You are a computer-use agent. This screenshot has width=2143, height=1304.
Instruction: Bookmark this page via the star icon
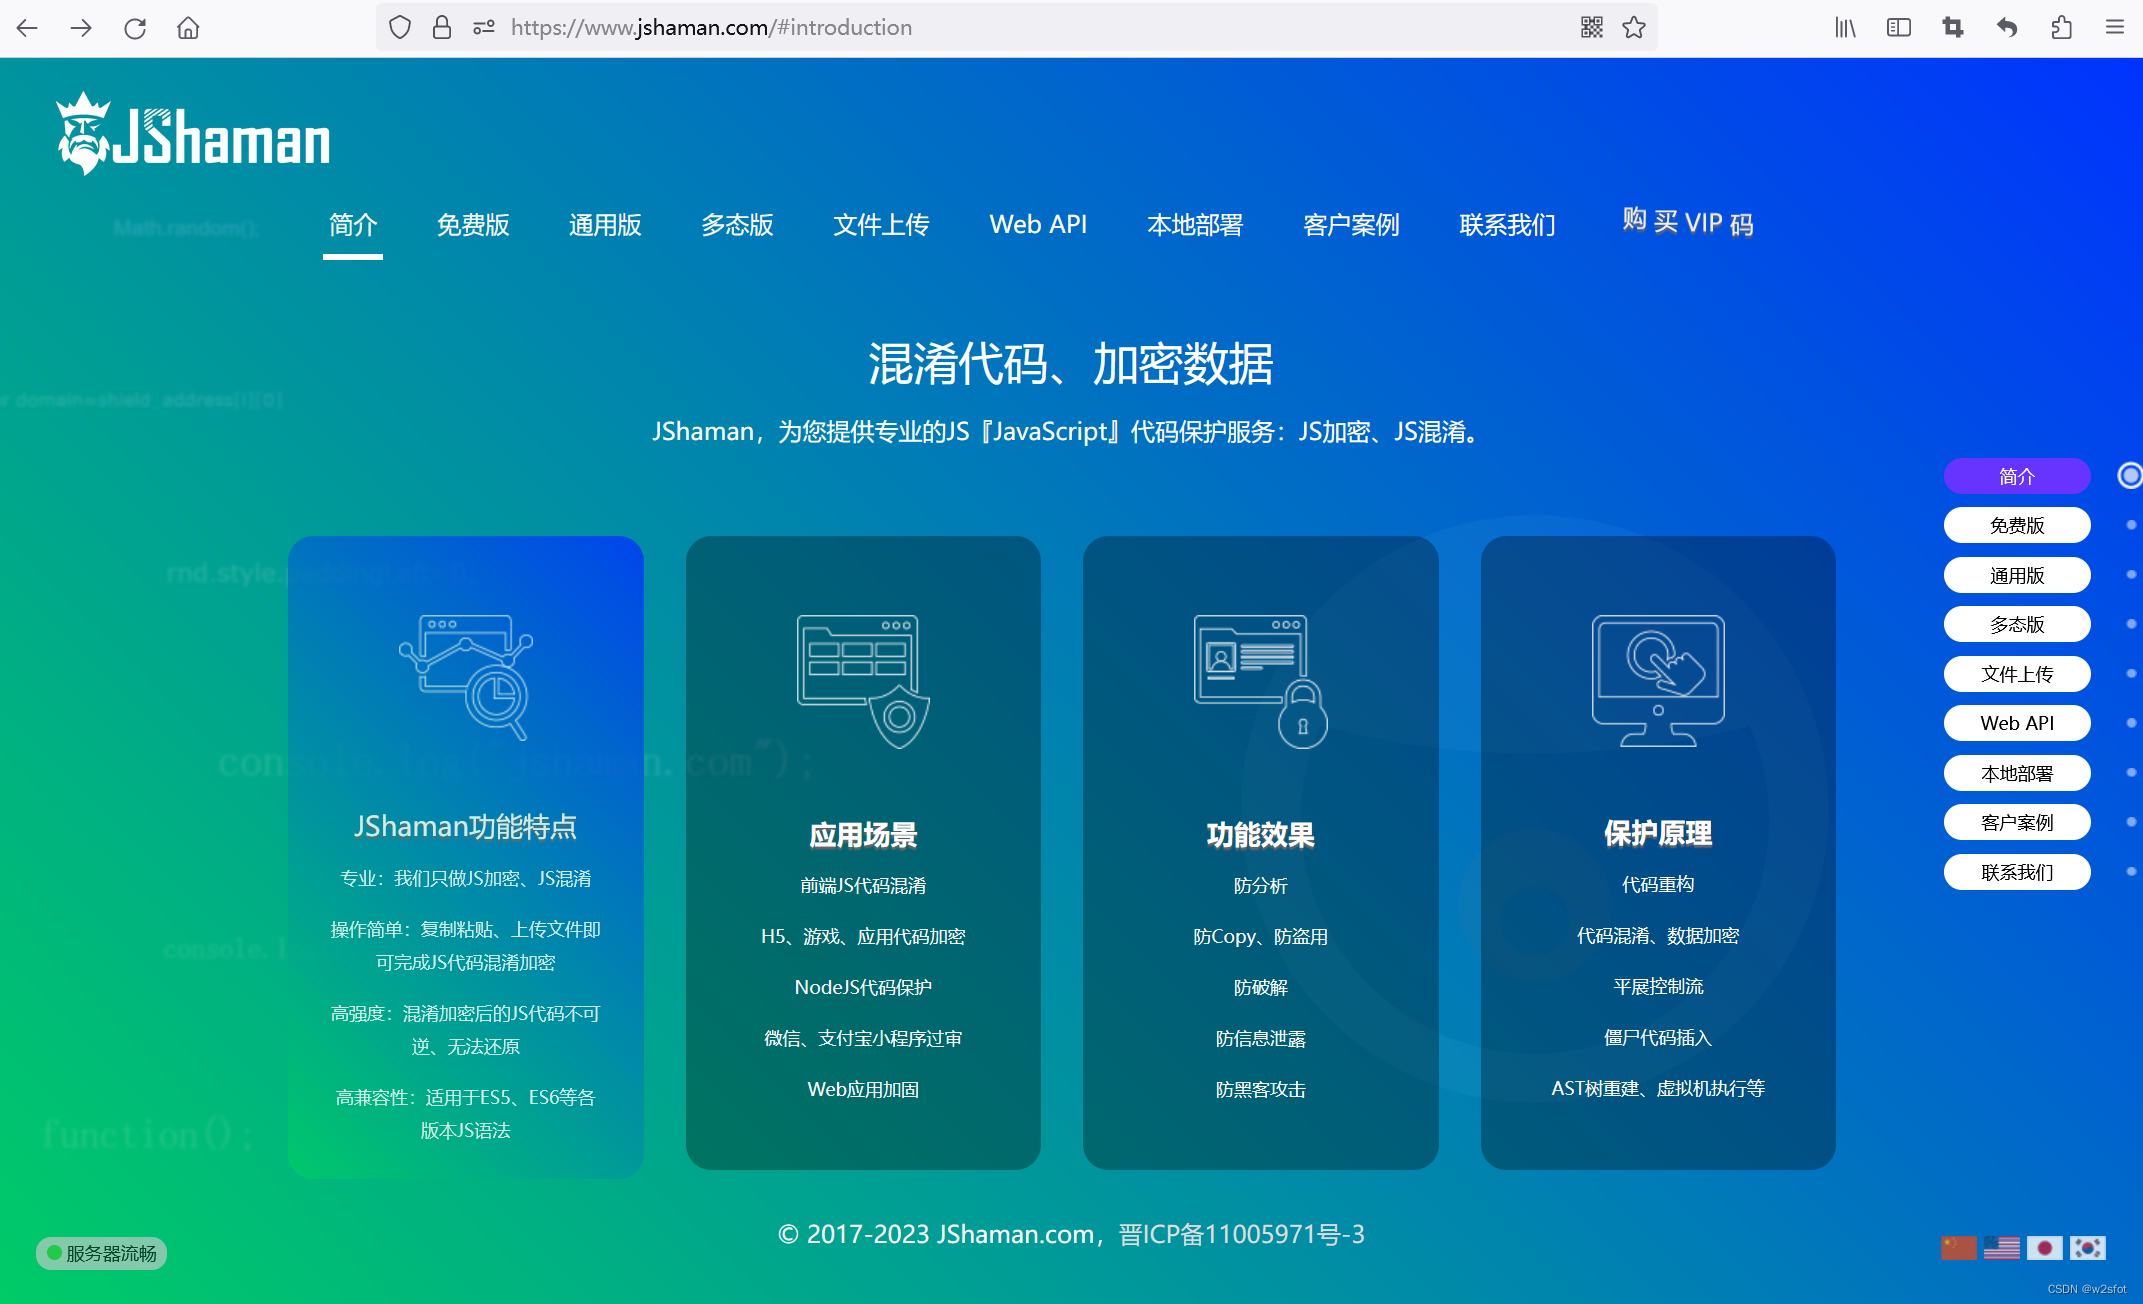coord(1635,27)
